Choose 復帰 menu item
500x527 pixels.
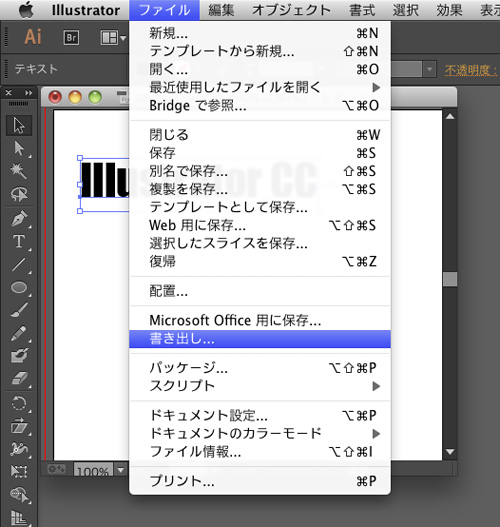click(260, 261)
